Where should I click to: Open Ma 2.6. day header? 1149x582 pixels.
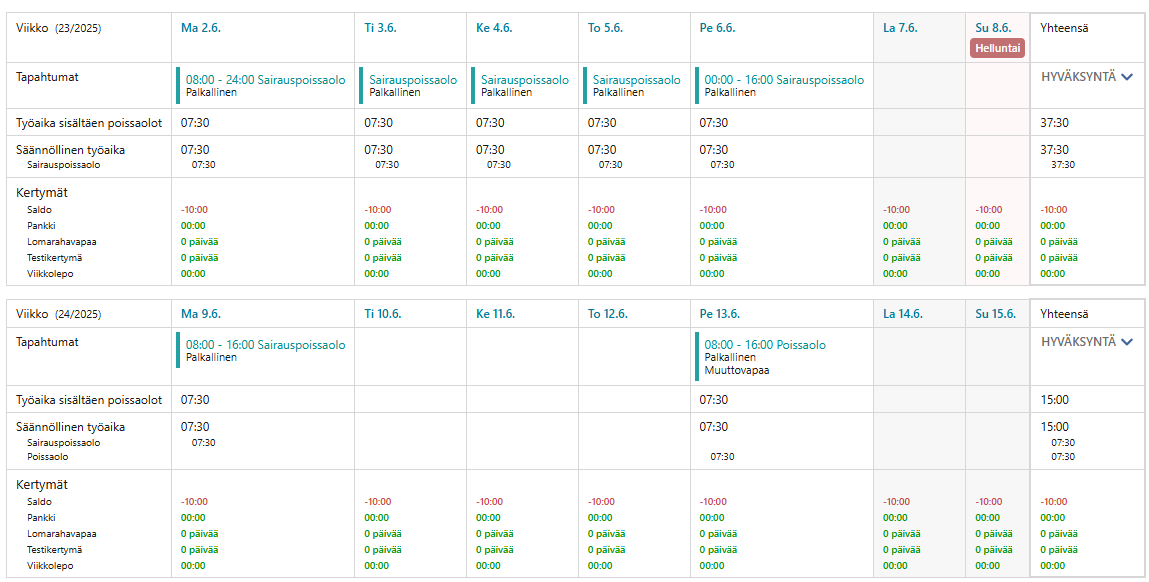click(201, 28)
